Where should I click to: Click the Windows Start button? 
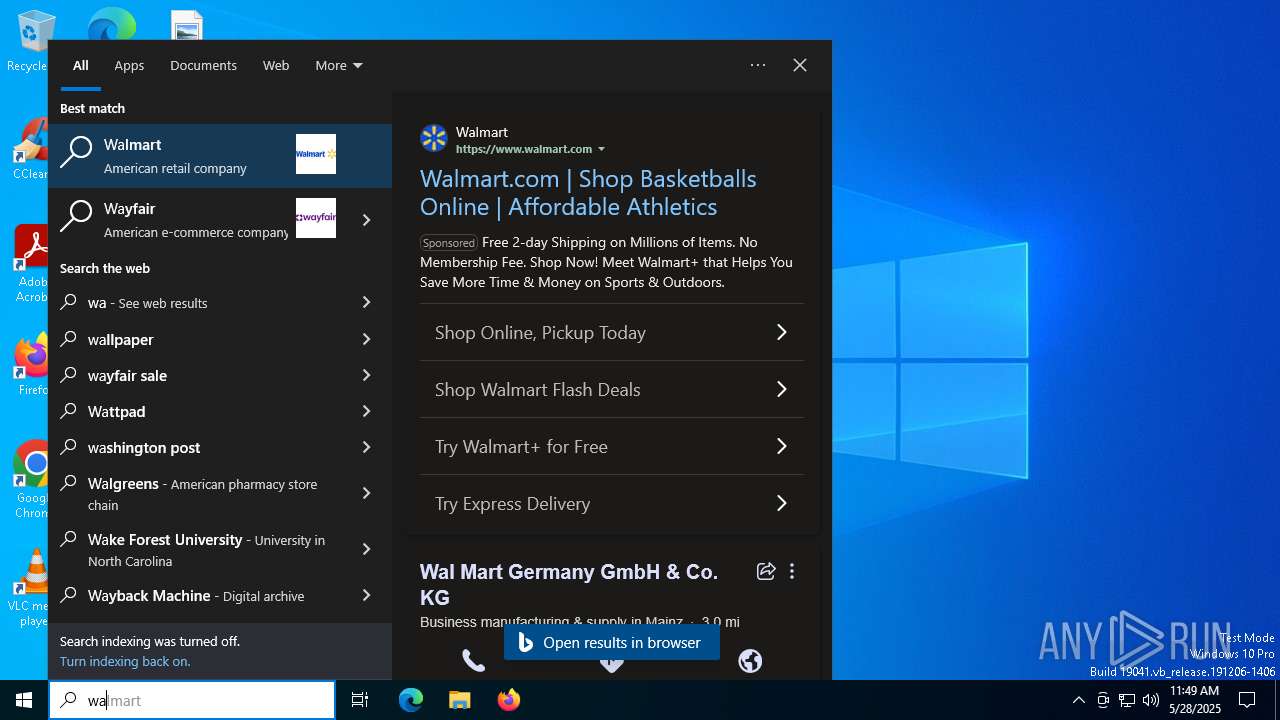(24, 700)
